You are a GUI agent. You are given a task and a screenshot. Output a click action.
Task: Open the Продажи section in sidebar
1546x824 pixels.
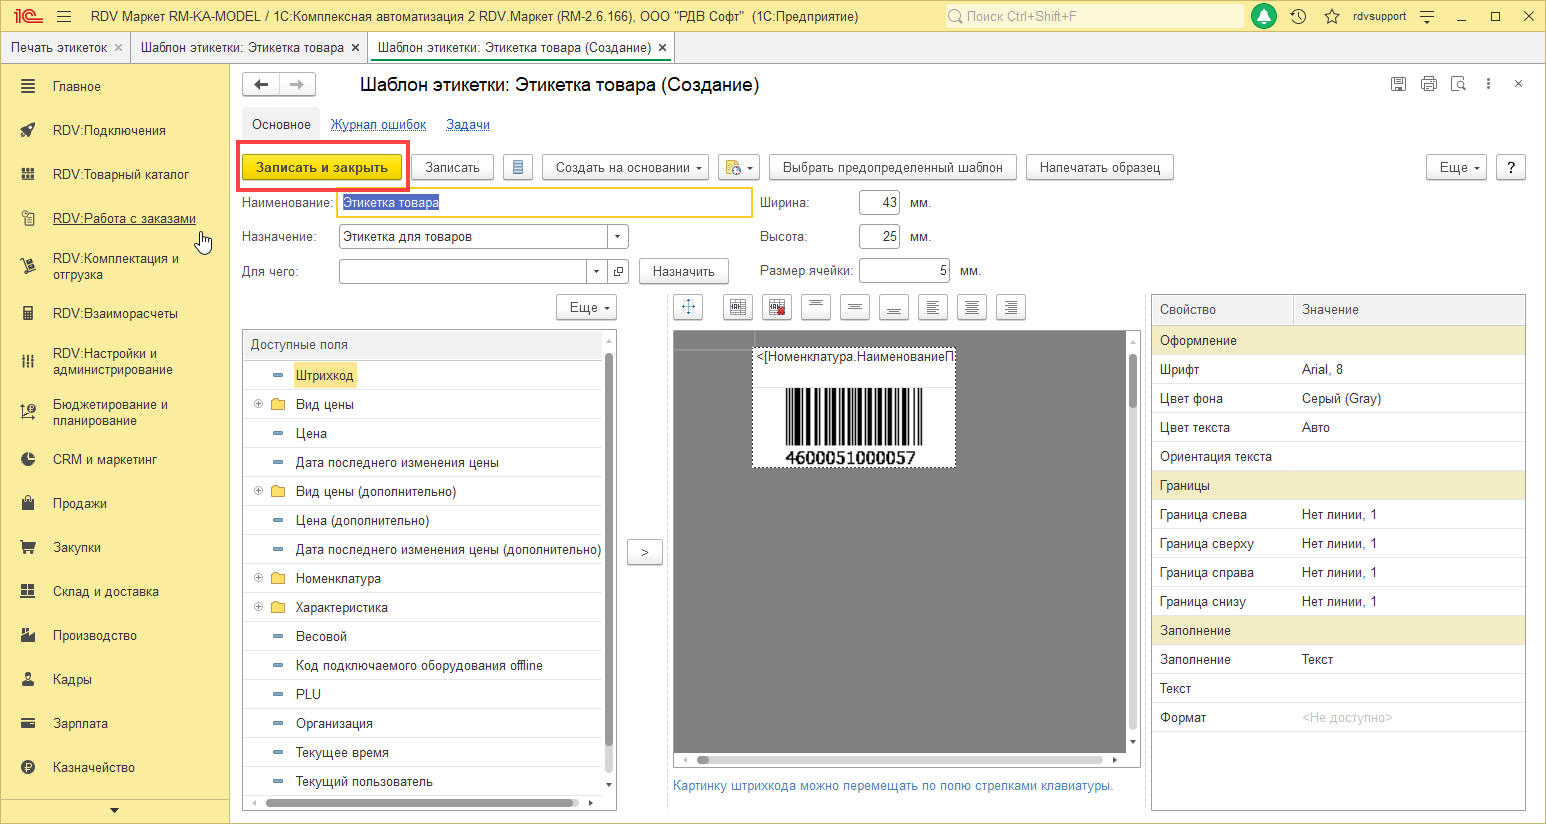pos(80,504)
